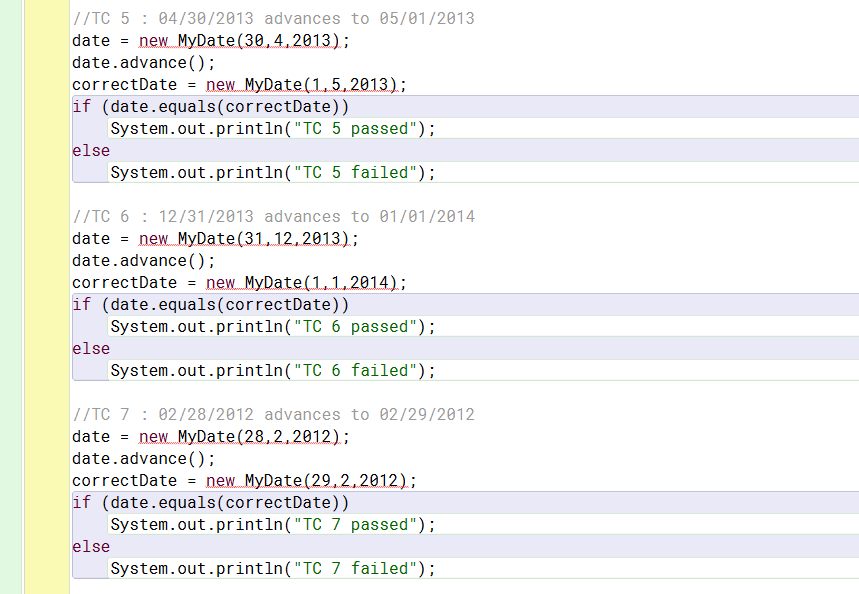859x594 pixels.
Task: Select the TC 6 comment line
Action: [x=272, y=216]
